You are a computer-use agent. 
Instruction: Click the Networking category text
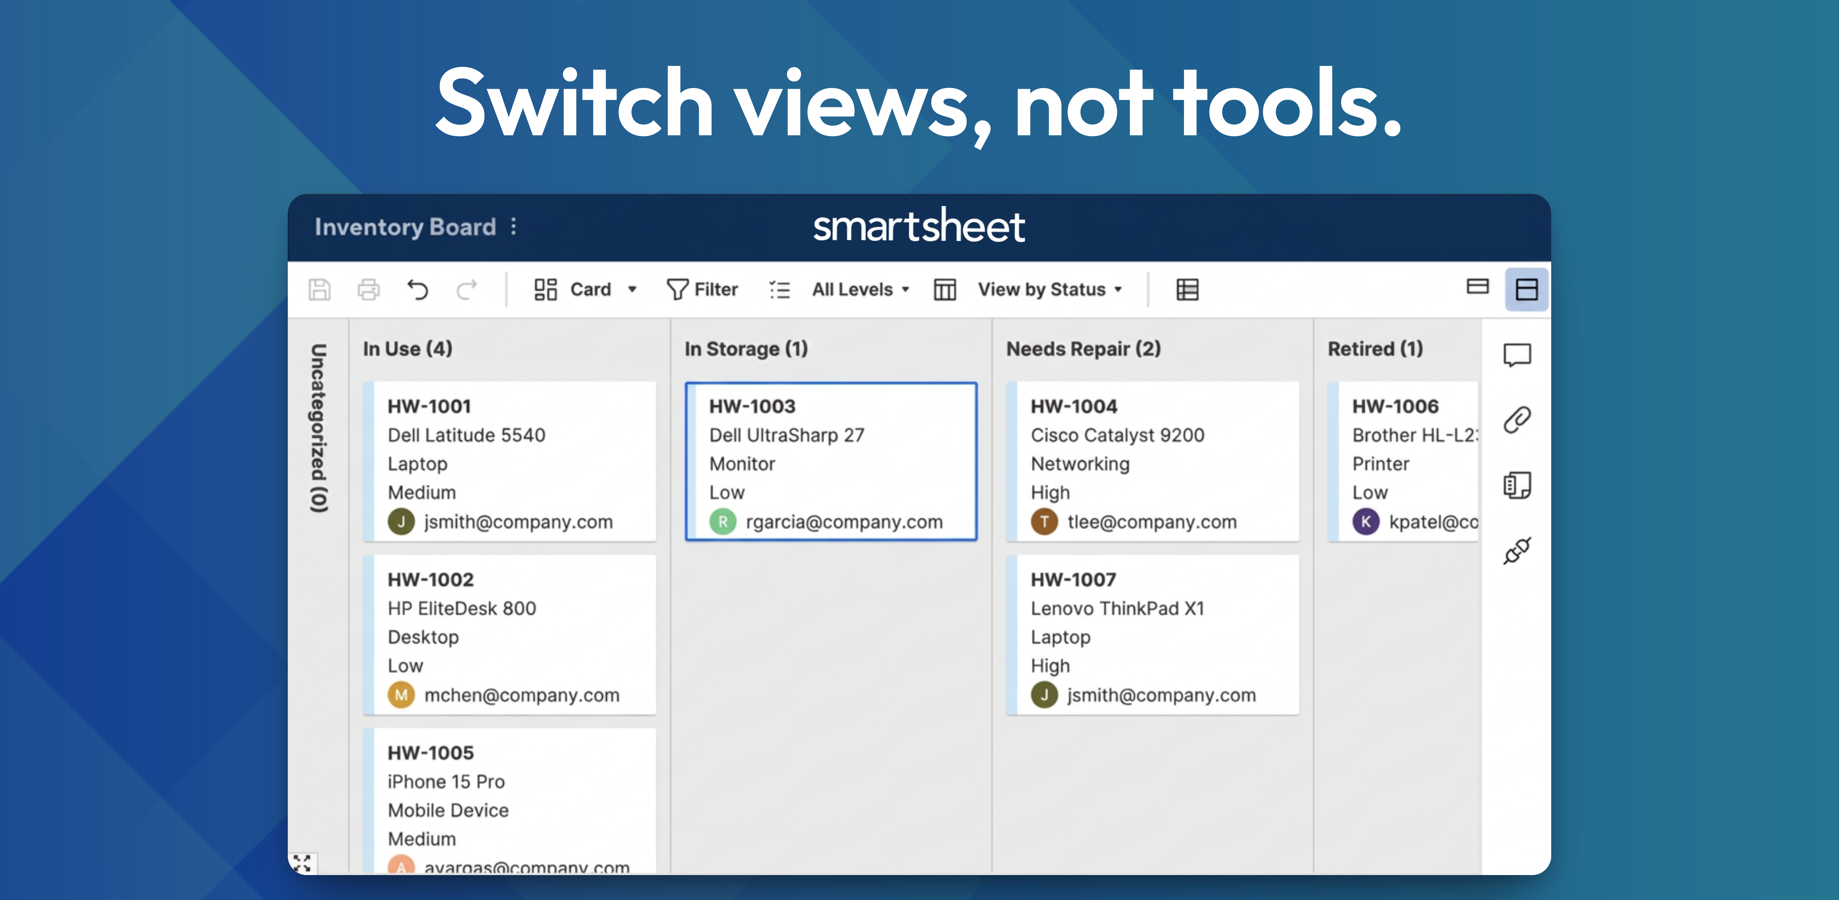[x=1080, y=464]
